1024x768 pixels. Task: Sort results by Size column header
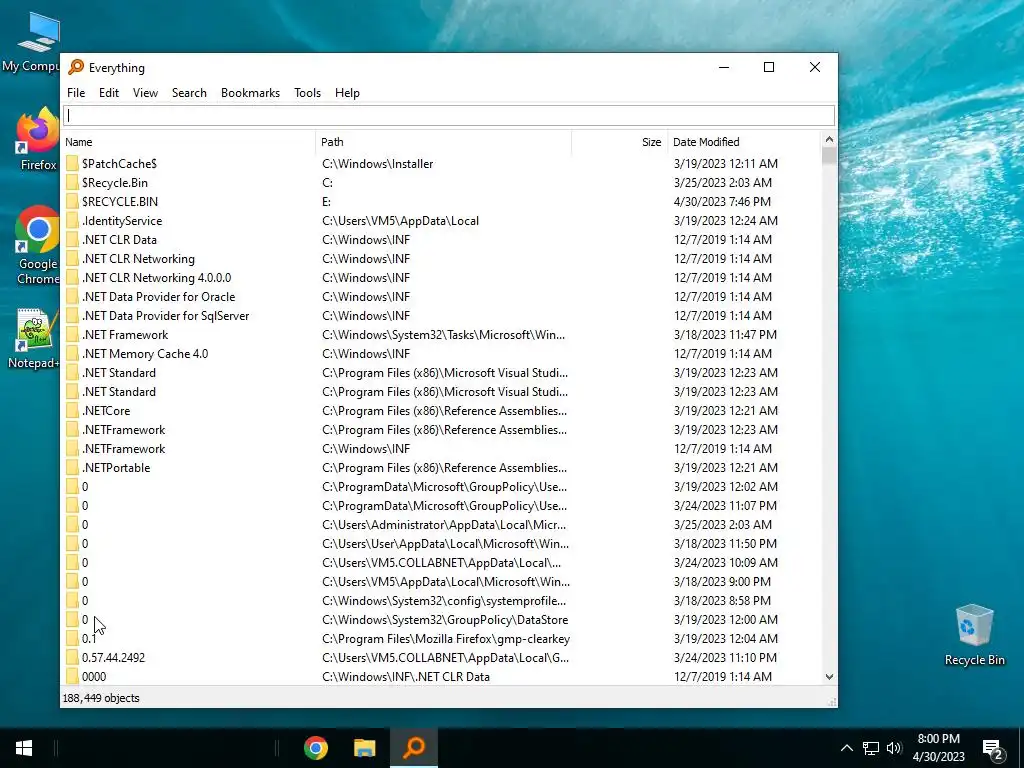(x=619, y=142)
